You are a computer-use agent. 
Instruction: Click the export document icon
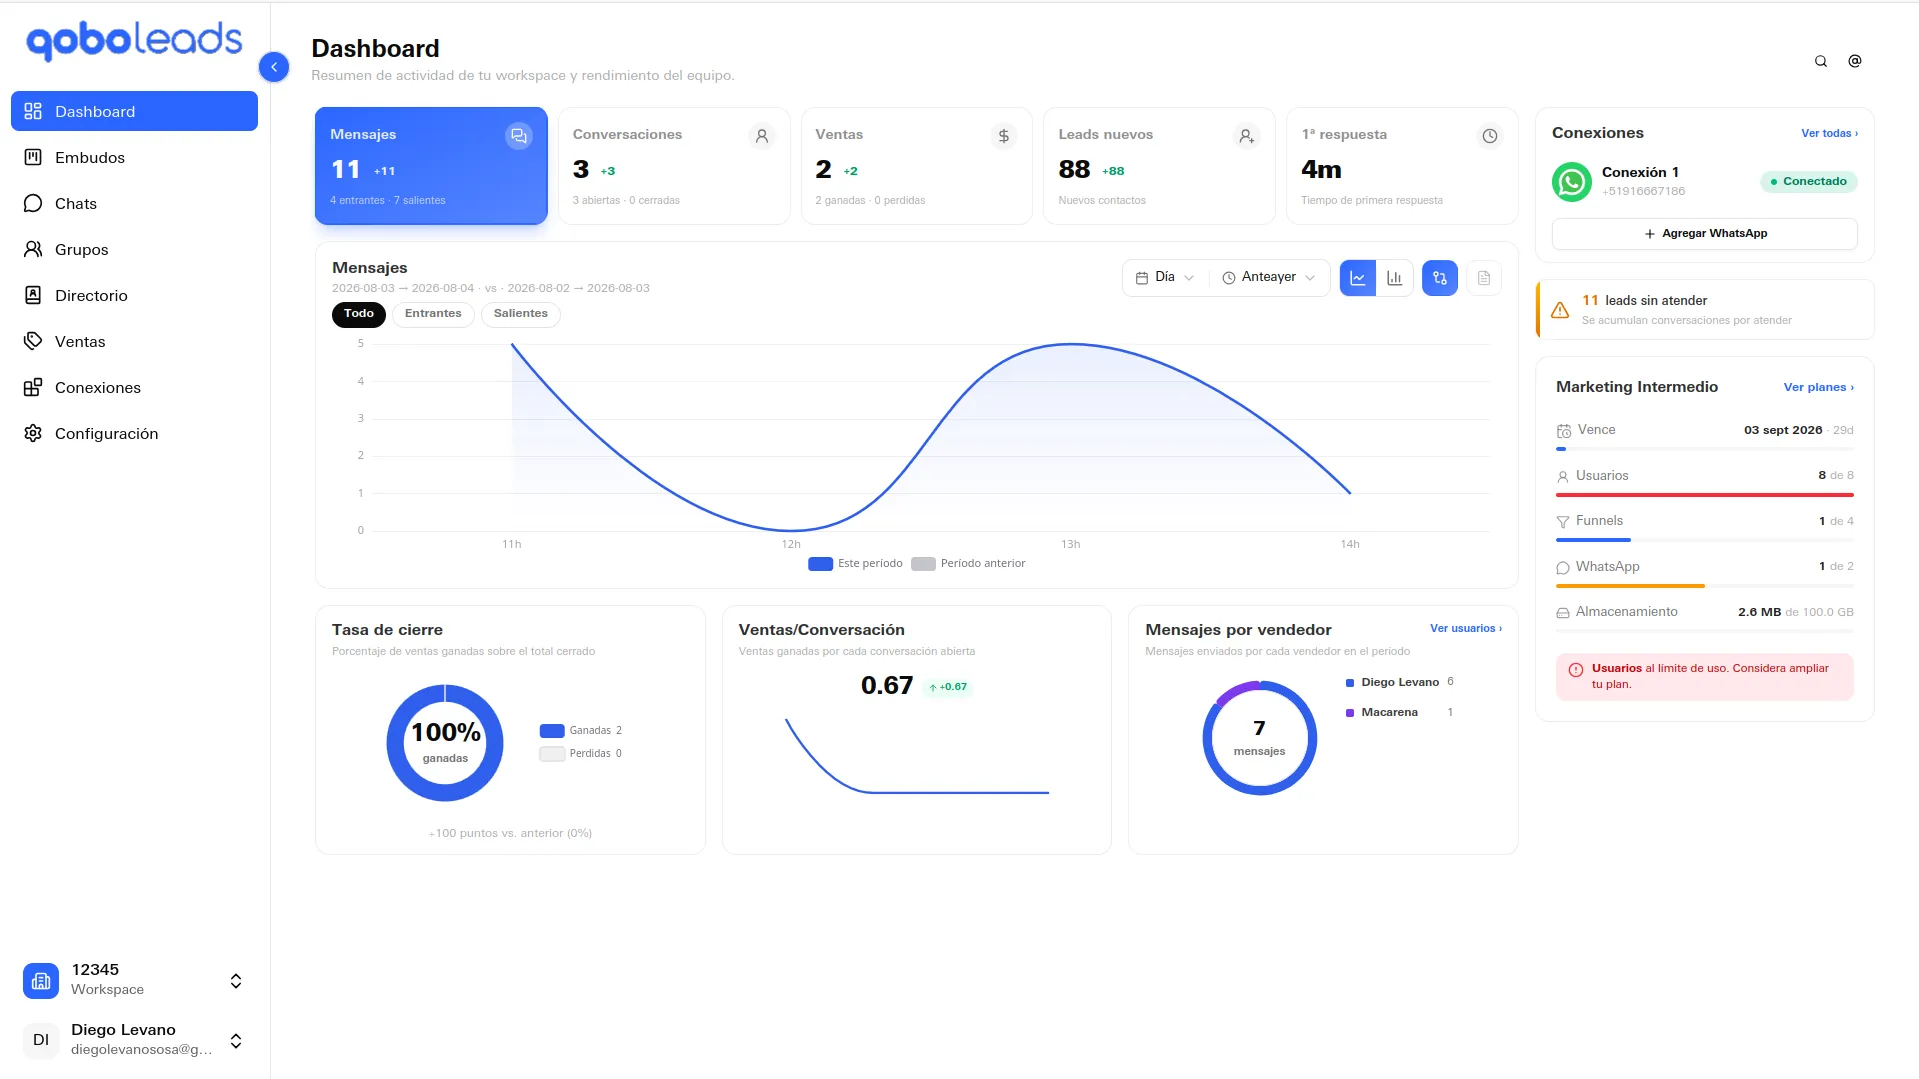tap(1484, 278)
